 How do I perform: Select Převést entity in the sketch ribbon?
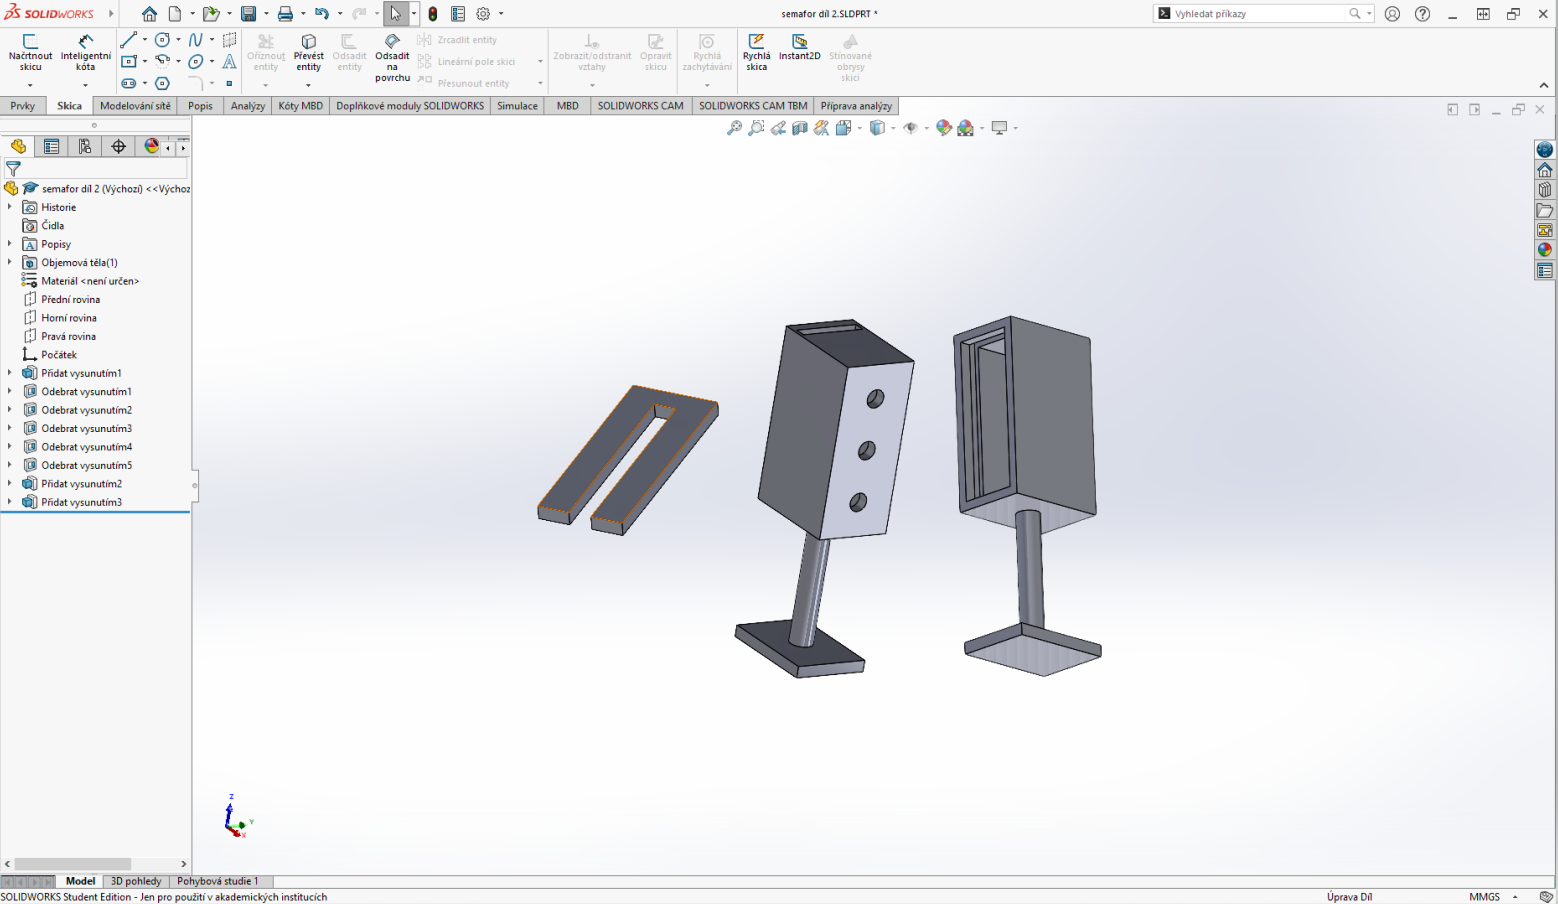308,55
